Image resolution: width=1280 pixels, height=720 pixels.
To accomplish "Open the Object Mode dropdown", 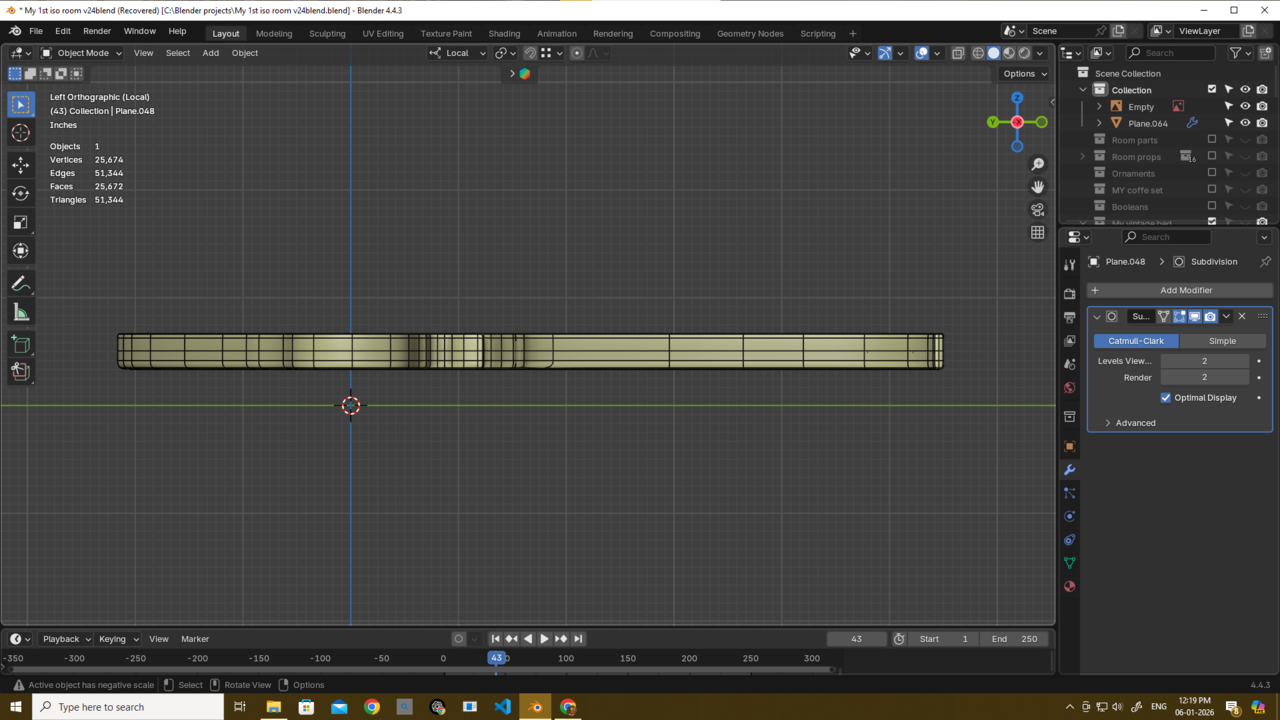I will coord(82,53).
